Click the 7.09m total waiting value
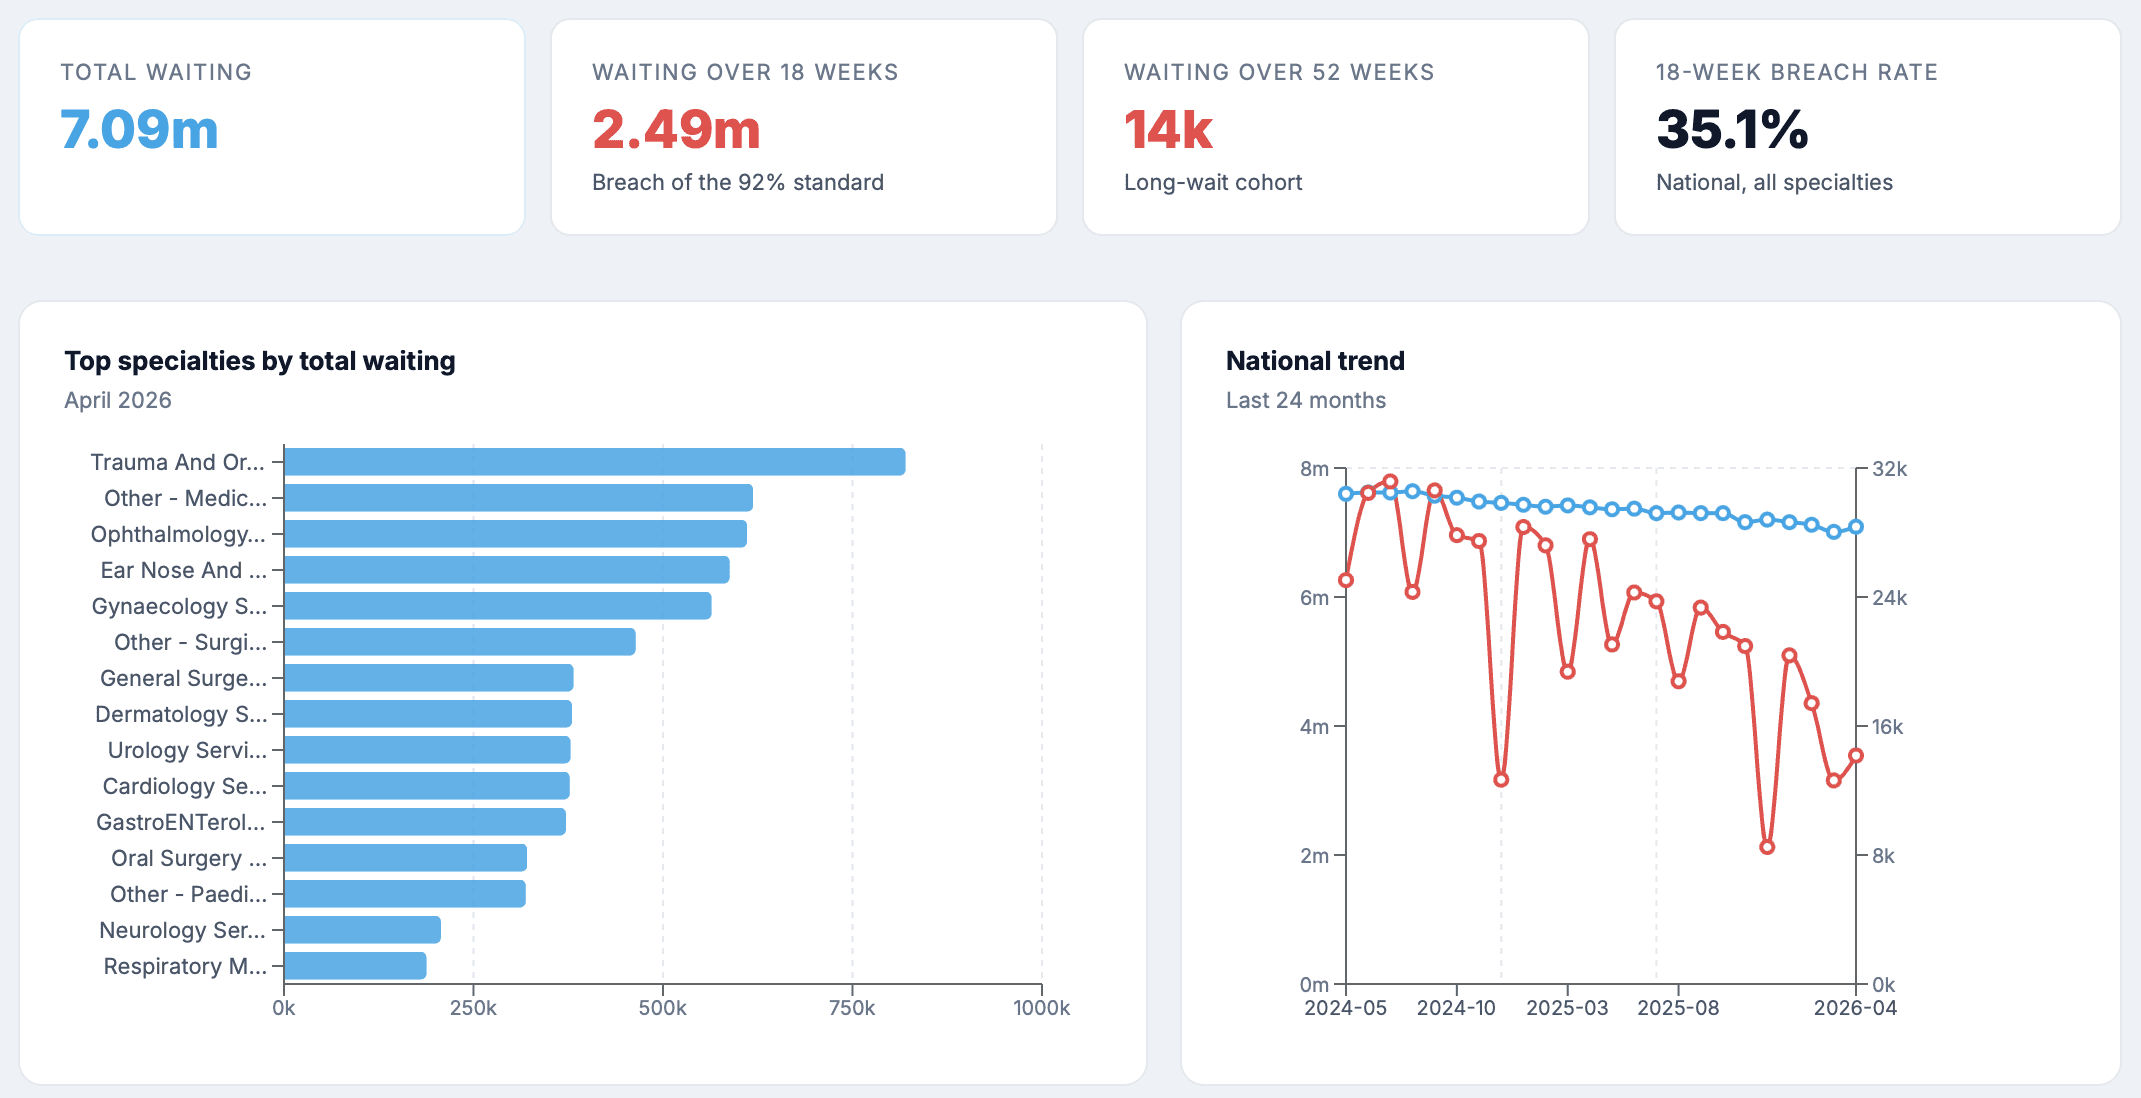 pyautogui.click(x=139, y=129)
